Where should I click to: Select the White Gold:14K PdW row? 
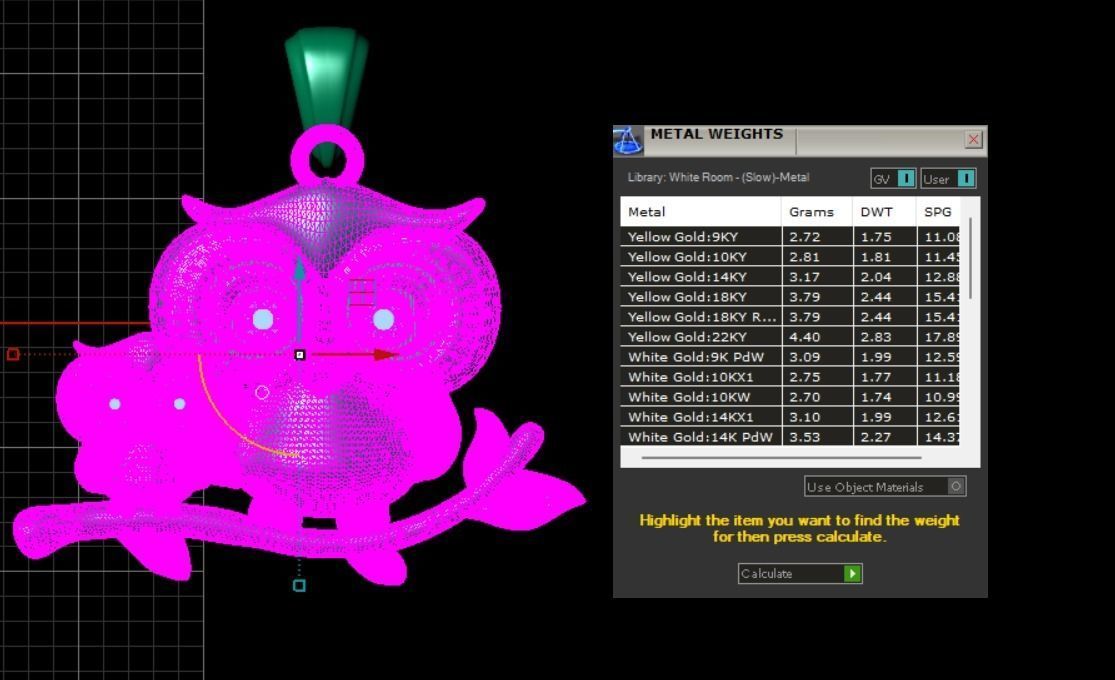[x=790, y=436]
